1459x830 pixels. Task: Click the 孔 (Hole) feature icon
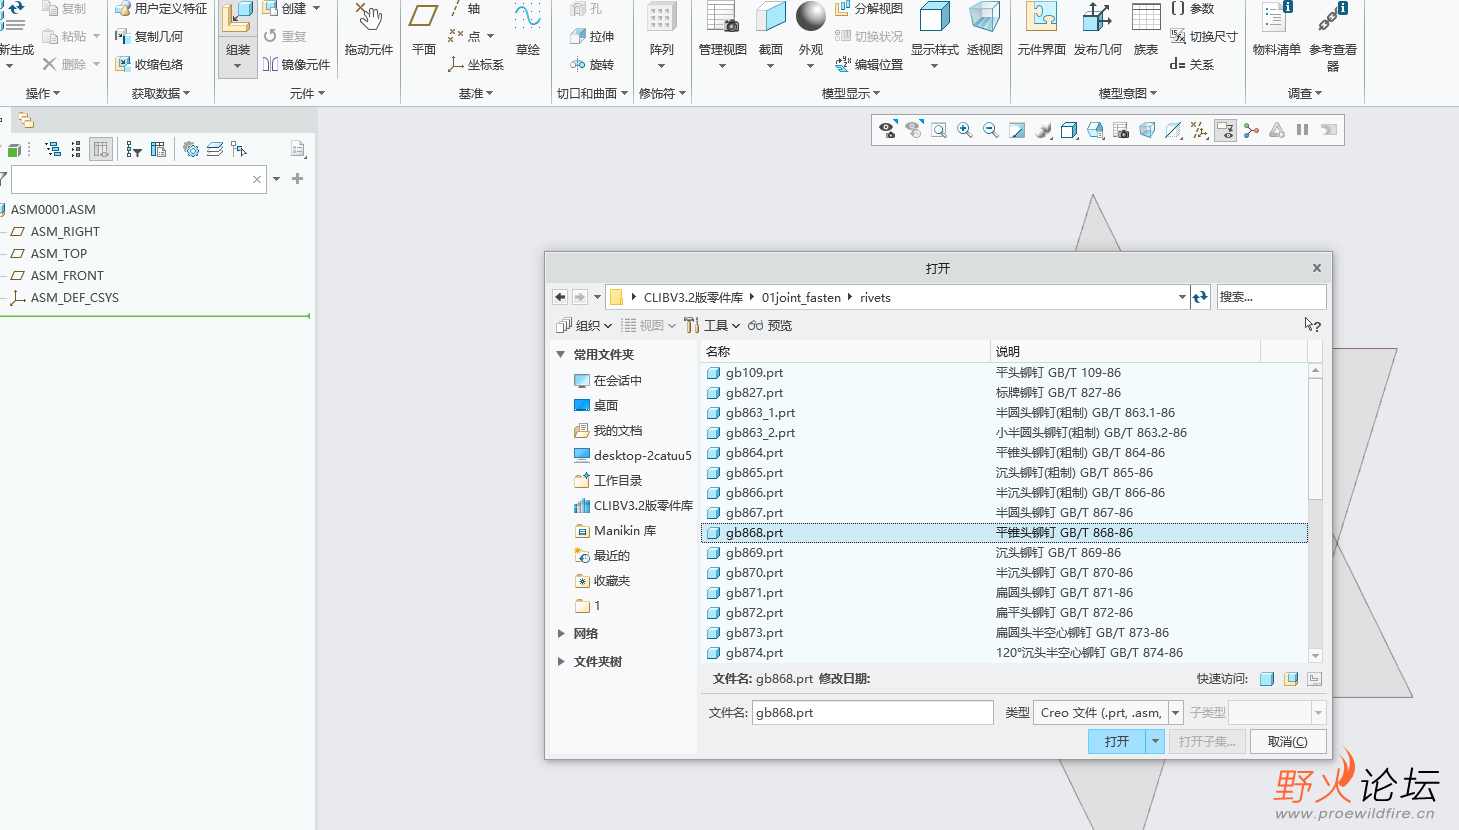pos(590,8)
